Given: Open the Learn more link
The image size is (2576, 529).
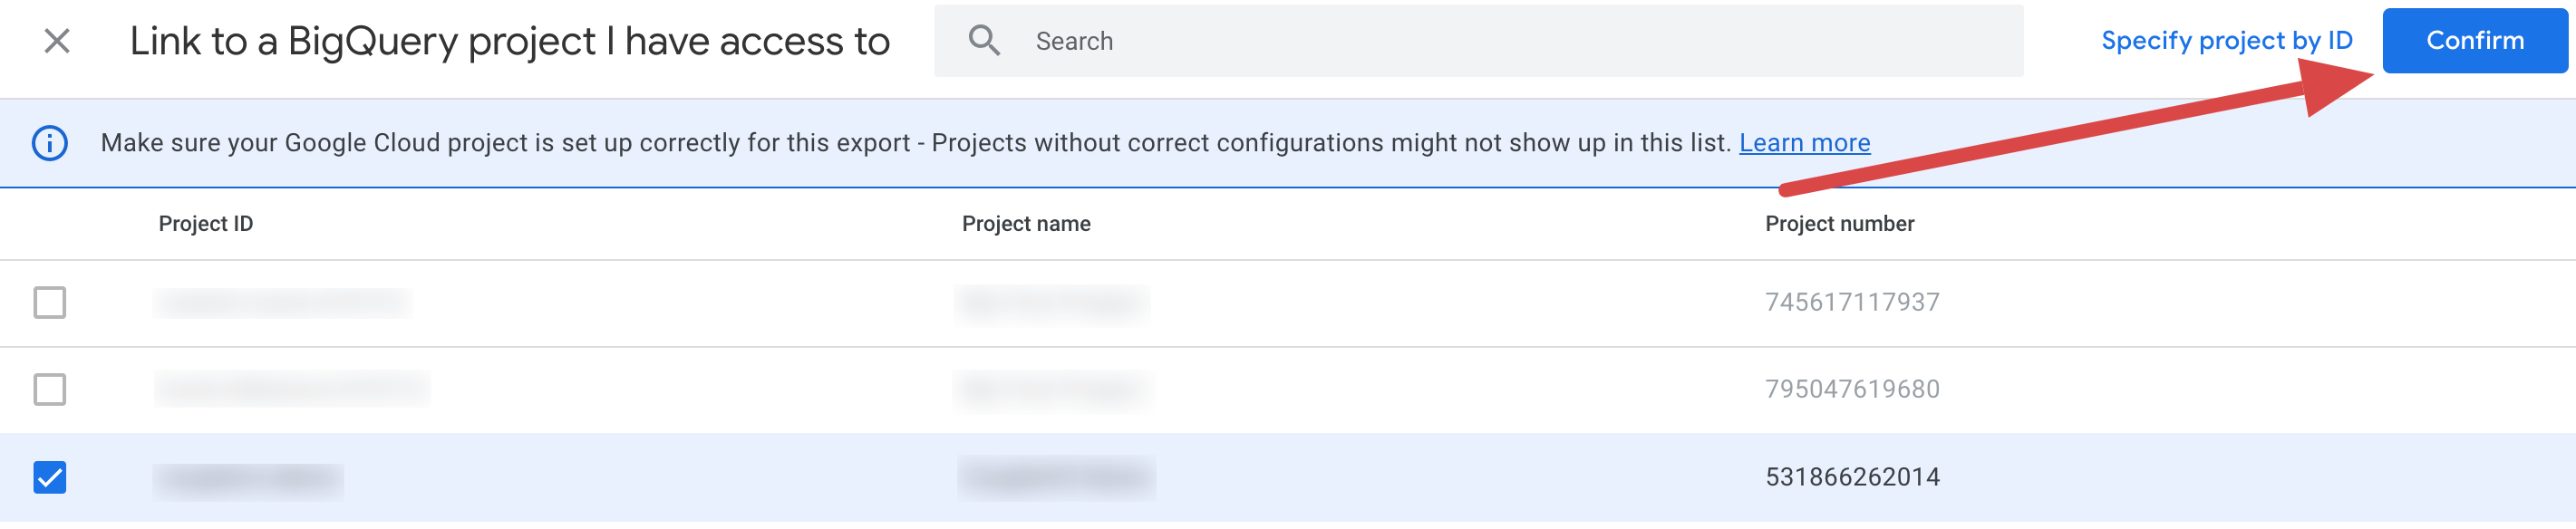Looking at the screenshot, I should [x=1804, y=143].
